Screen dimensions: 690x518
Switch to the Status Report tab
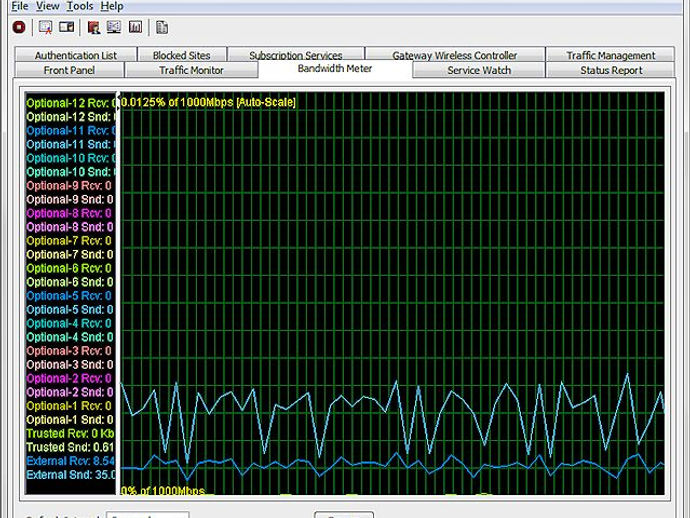[x=610, y=70]
